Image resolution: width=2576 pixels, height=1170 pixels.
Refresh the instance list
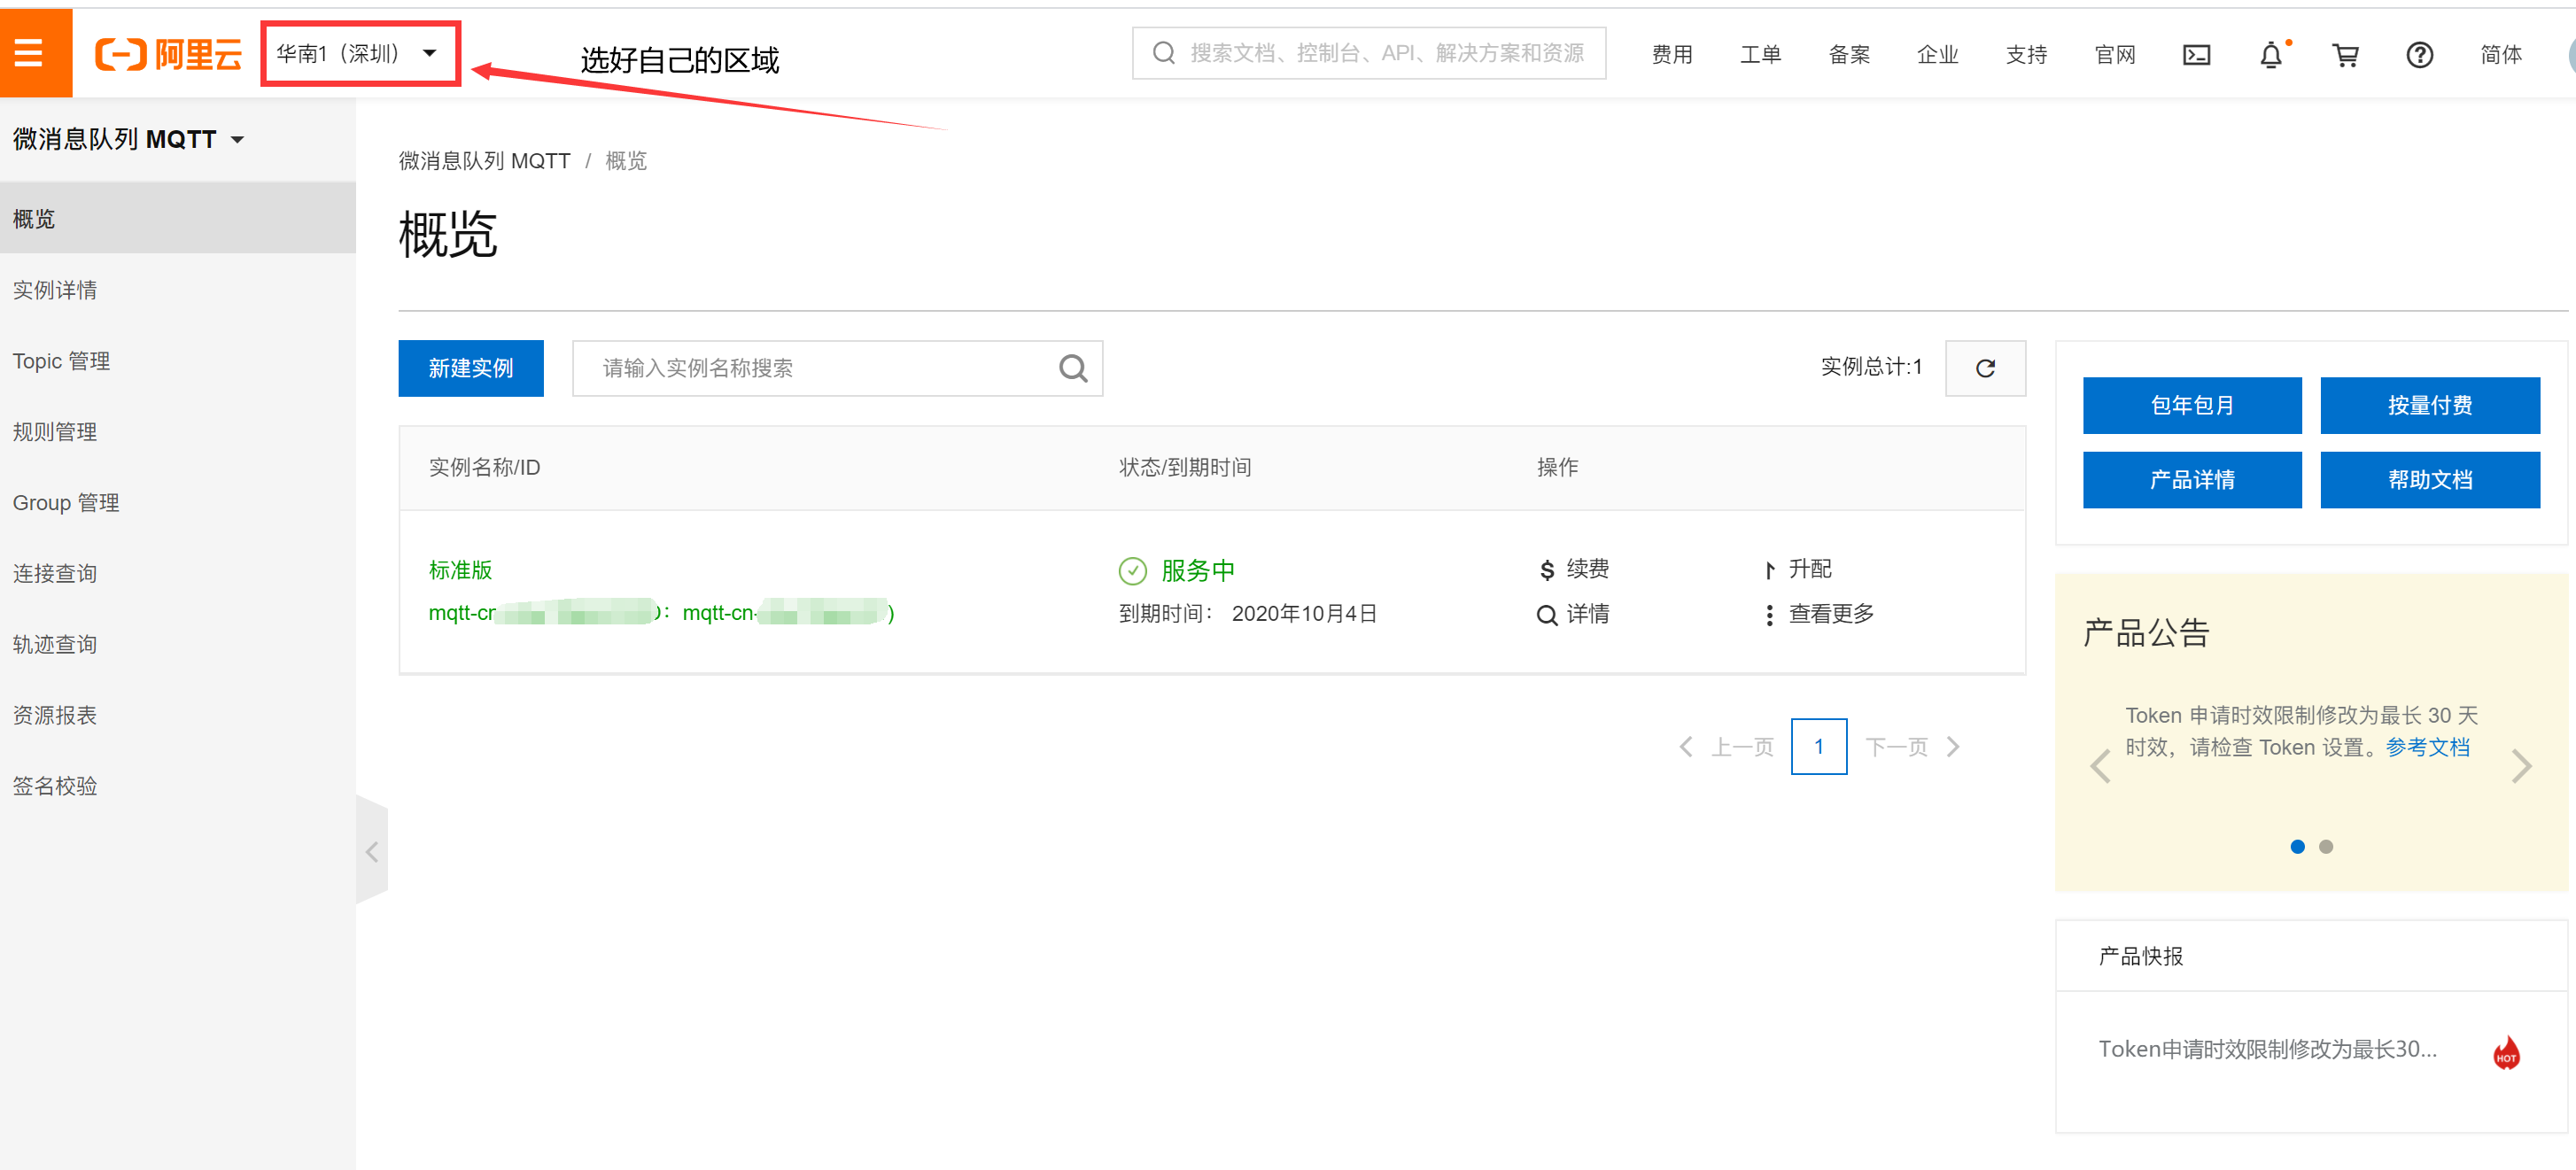(x=1985, y=368)
